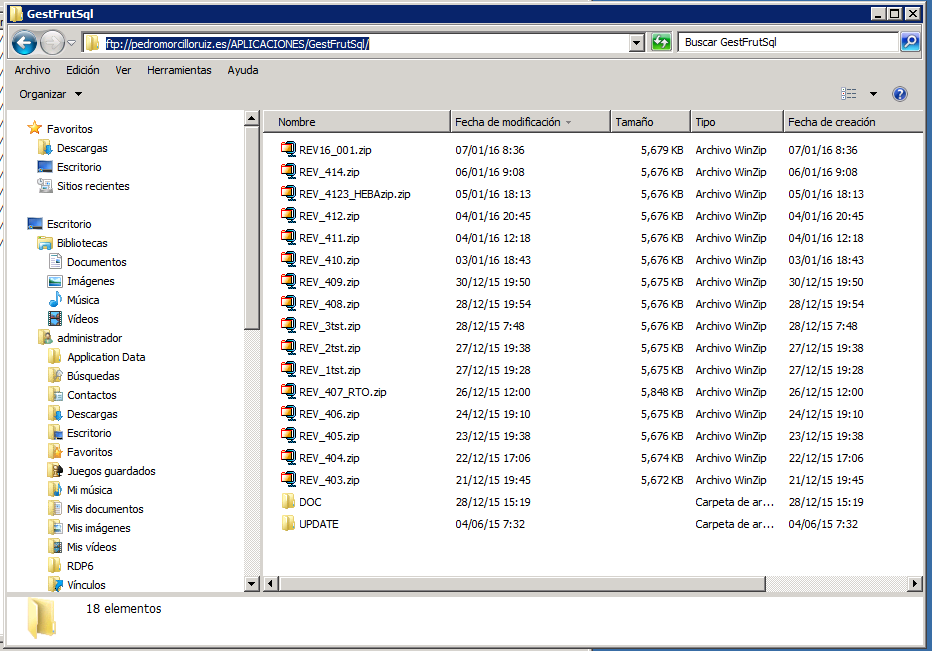
Task: Open the address bar history dropdown arrow
Action: coord(637,43)
